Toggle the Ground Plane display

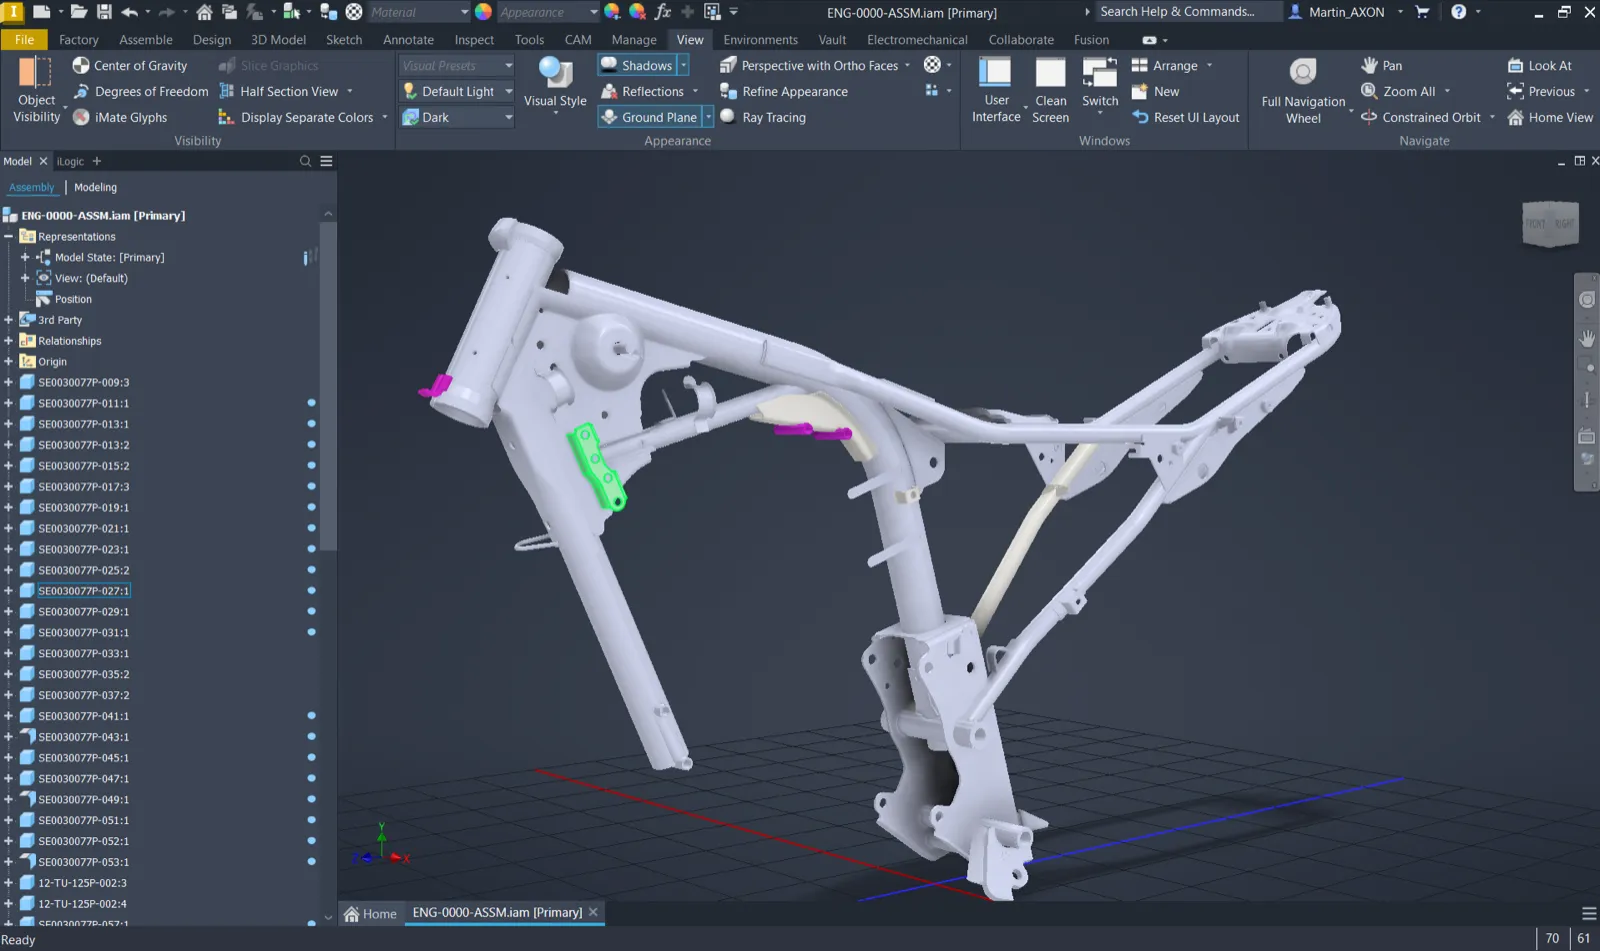point(649,117)
